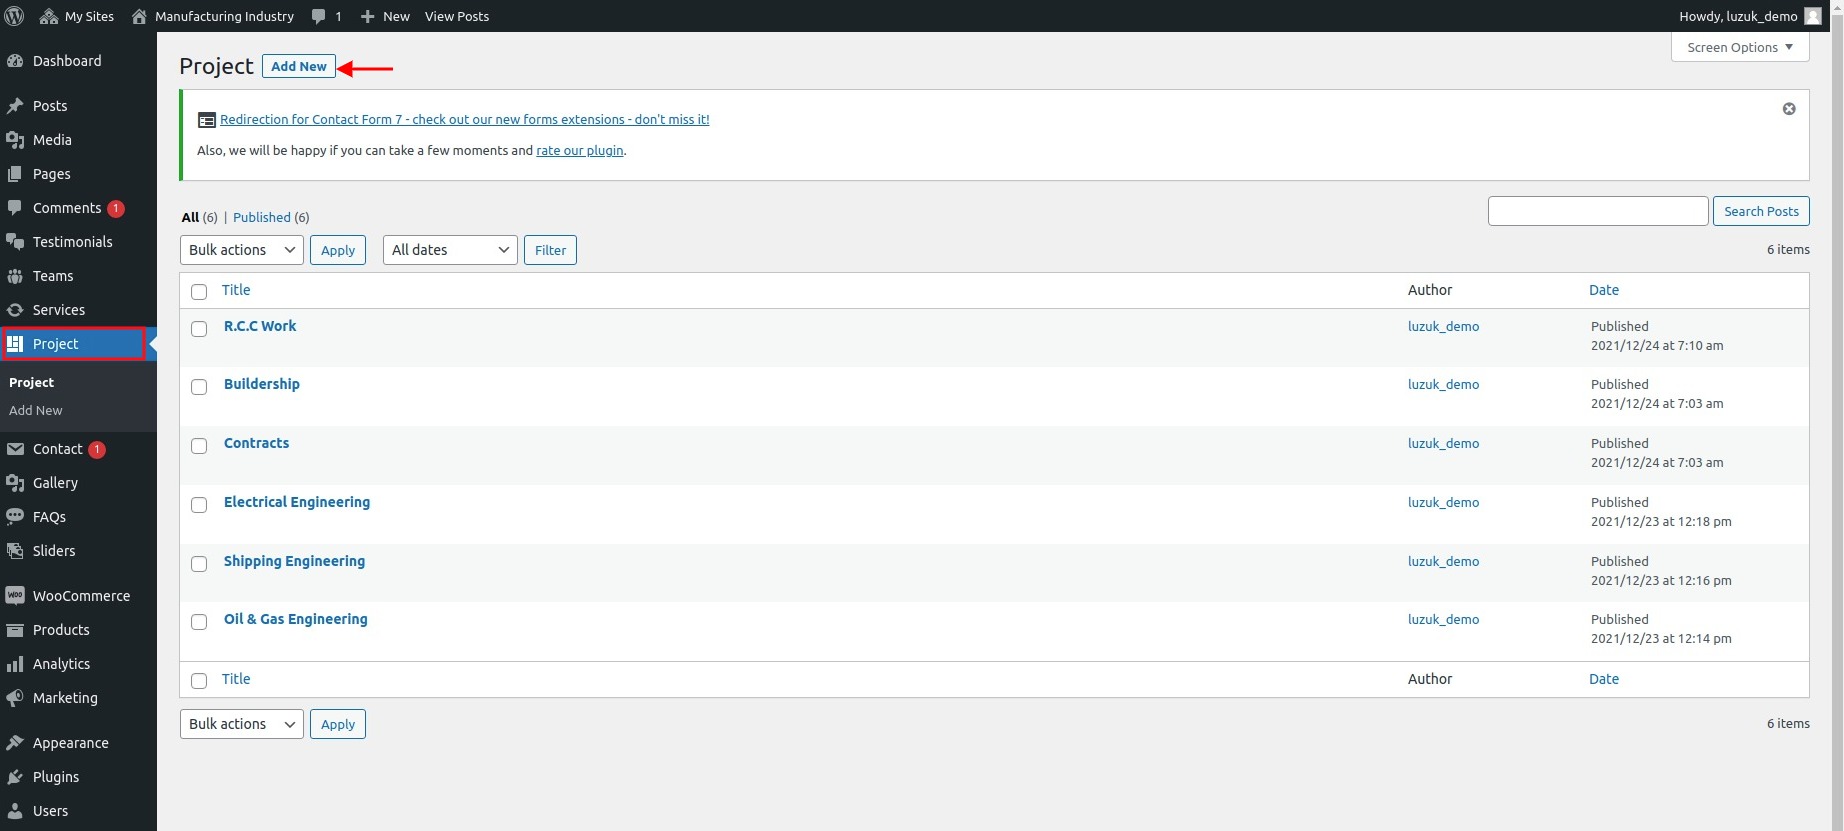Image resolution: width=1844 pixels, height=831 pixels.
Task: Open the All dates filter dropdown
Action: (x=450, y=250)
